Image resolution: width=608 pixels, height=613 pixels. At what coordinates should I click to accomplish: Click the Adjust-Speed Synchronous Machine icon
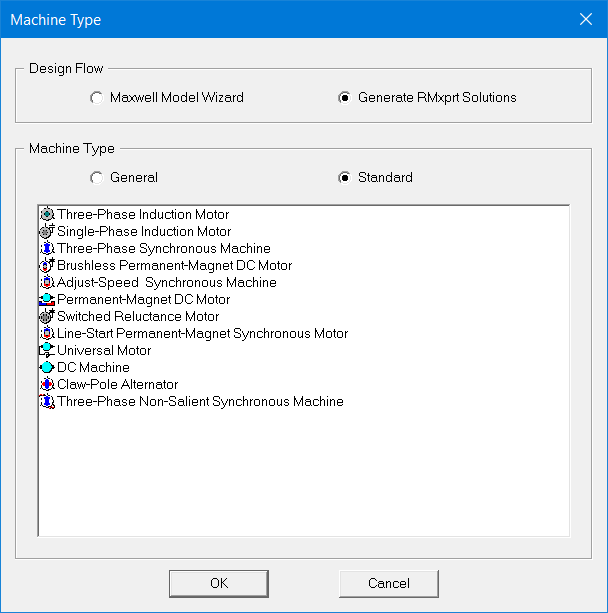[47, 282]
